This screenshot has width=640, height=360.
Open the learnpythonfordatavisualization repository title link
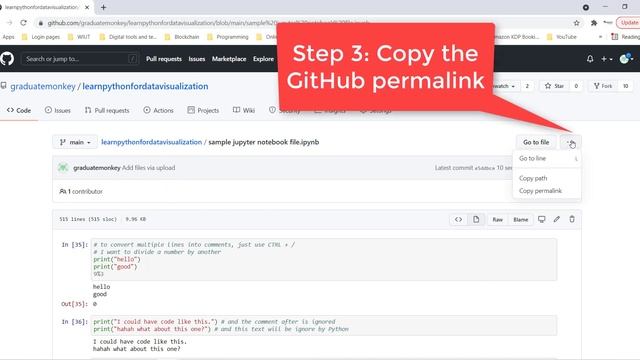(145, 86)
